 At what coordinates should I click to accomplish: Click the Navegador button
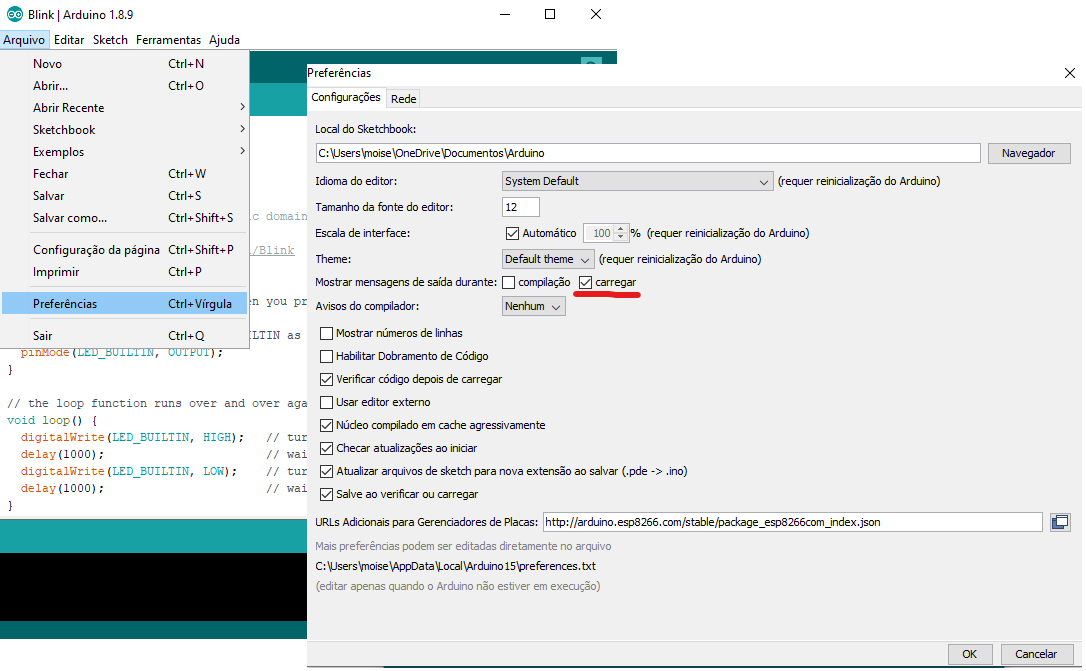pos(1029,153)
